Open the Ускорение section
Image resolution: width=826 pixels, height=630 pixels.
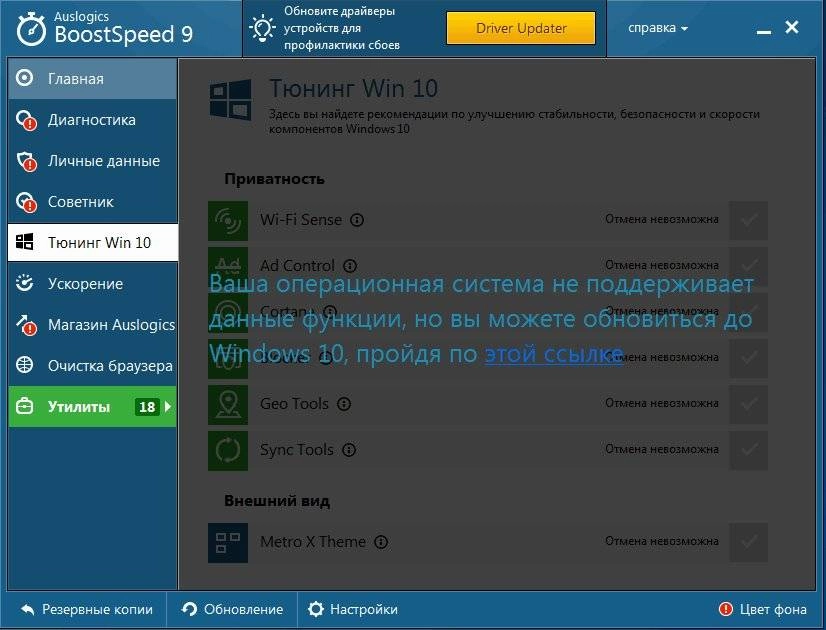click(93, 284)
